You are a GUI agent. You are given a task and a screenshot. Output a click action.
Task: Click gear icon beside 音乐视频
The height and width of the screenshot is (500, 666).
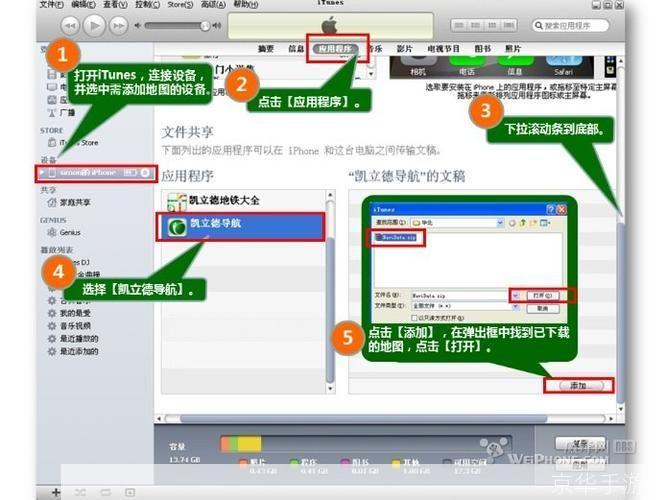[x=52, y=326]
